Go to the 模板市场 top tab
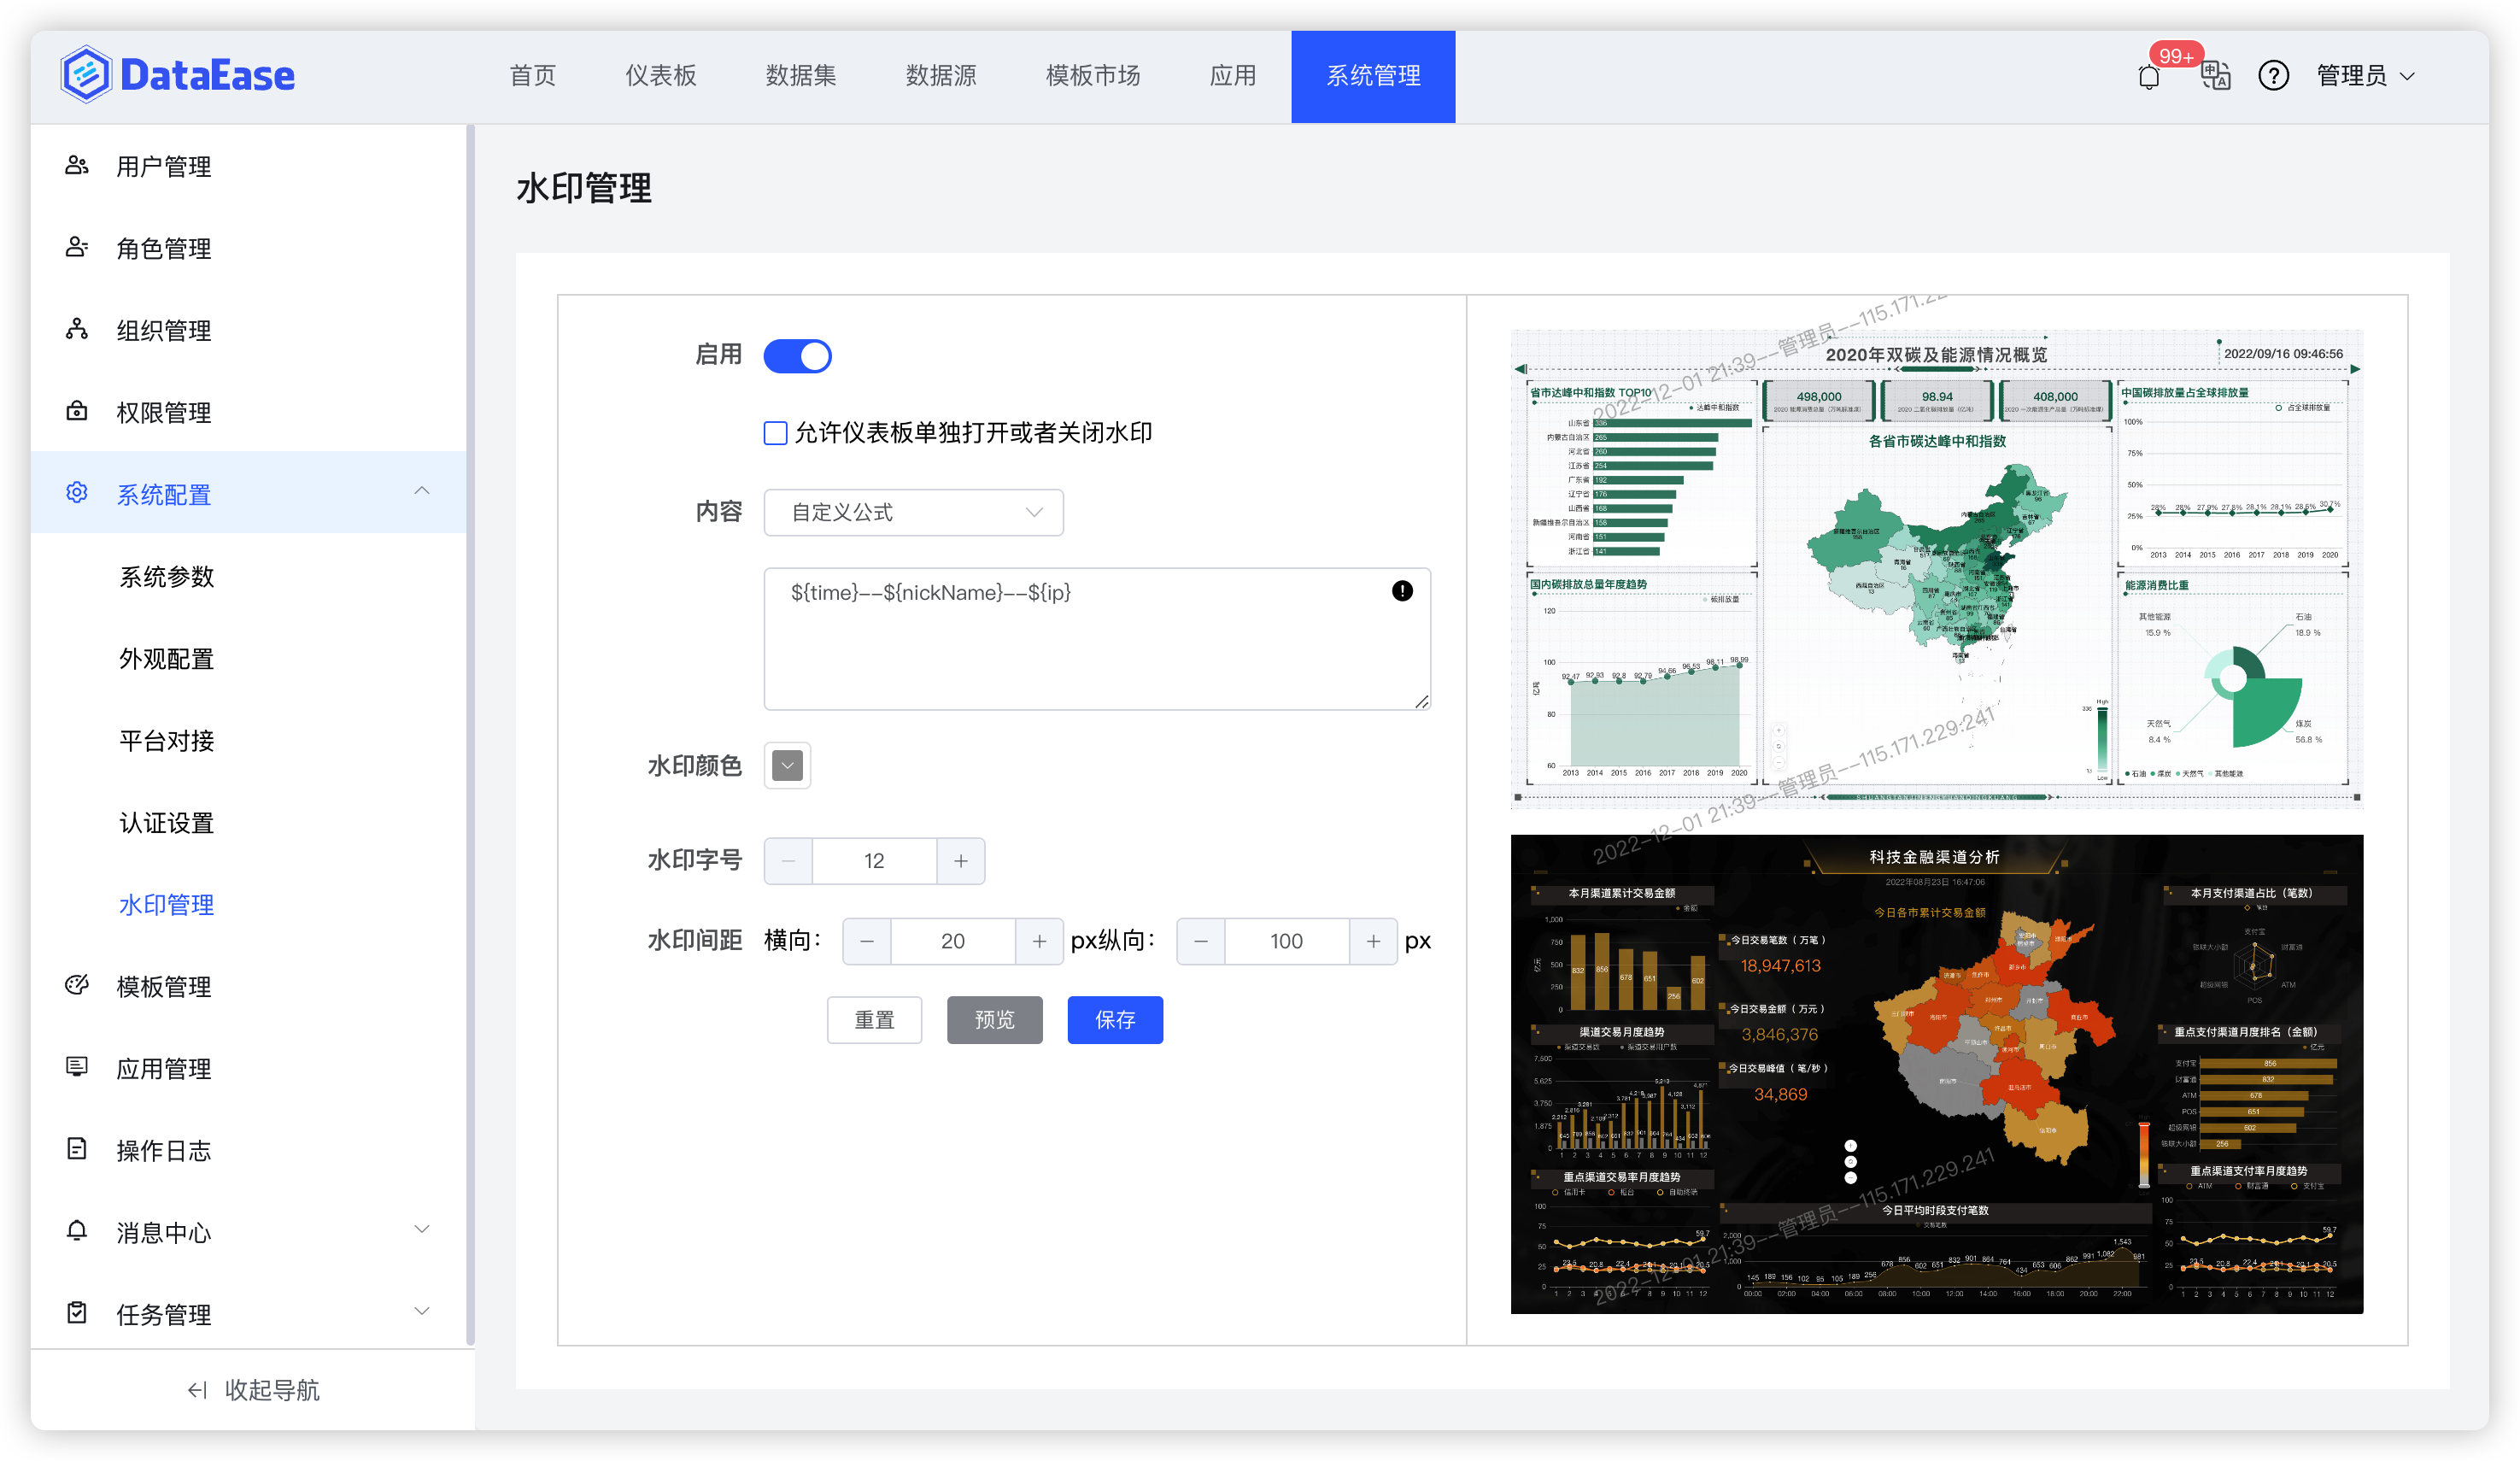 [x=1092, y=76]
